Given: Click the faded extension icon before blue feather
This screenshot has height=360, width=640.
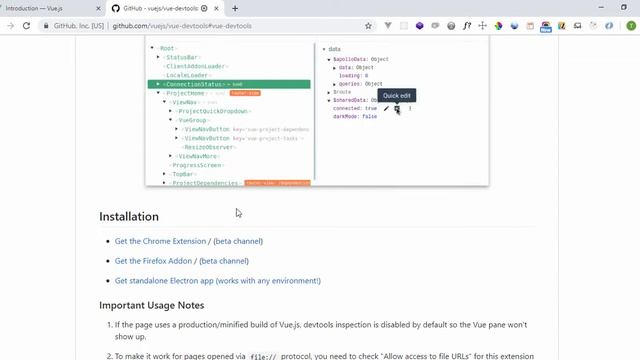Looking at the screenshot, I should pyautogui.click(x=593, y=26).
